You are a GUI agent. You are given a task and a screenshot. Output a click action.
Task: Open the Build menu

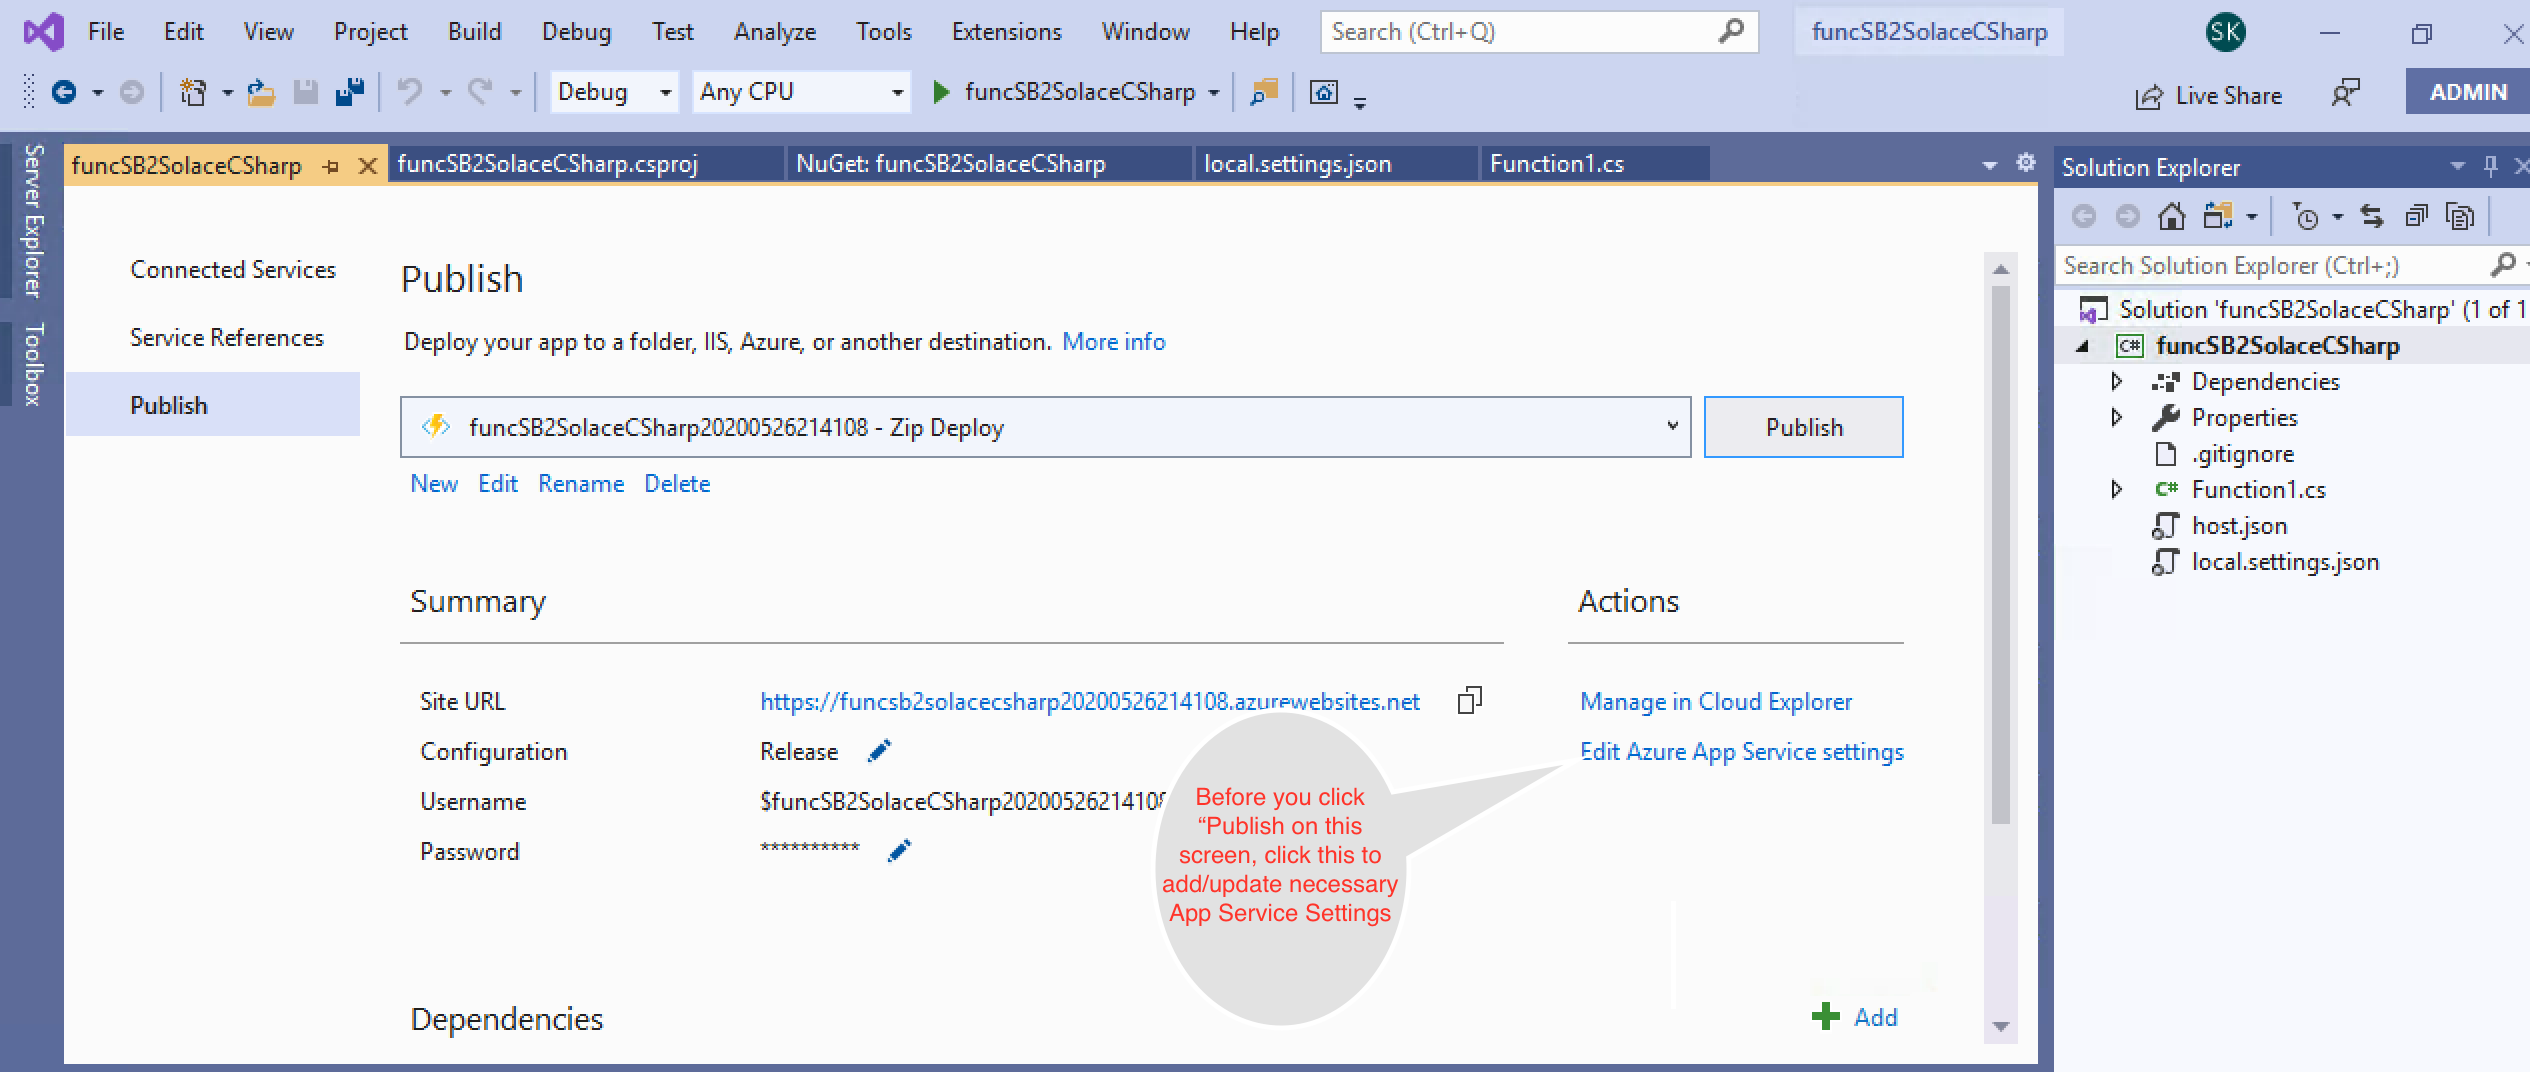point(474,32)
